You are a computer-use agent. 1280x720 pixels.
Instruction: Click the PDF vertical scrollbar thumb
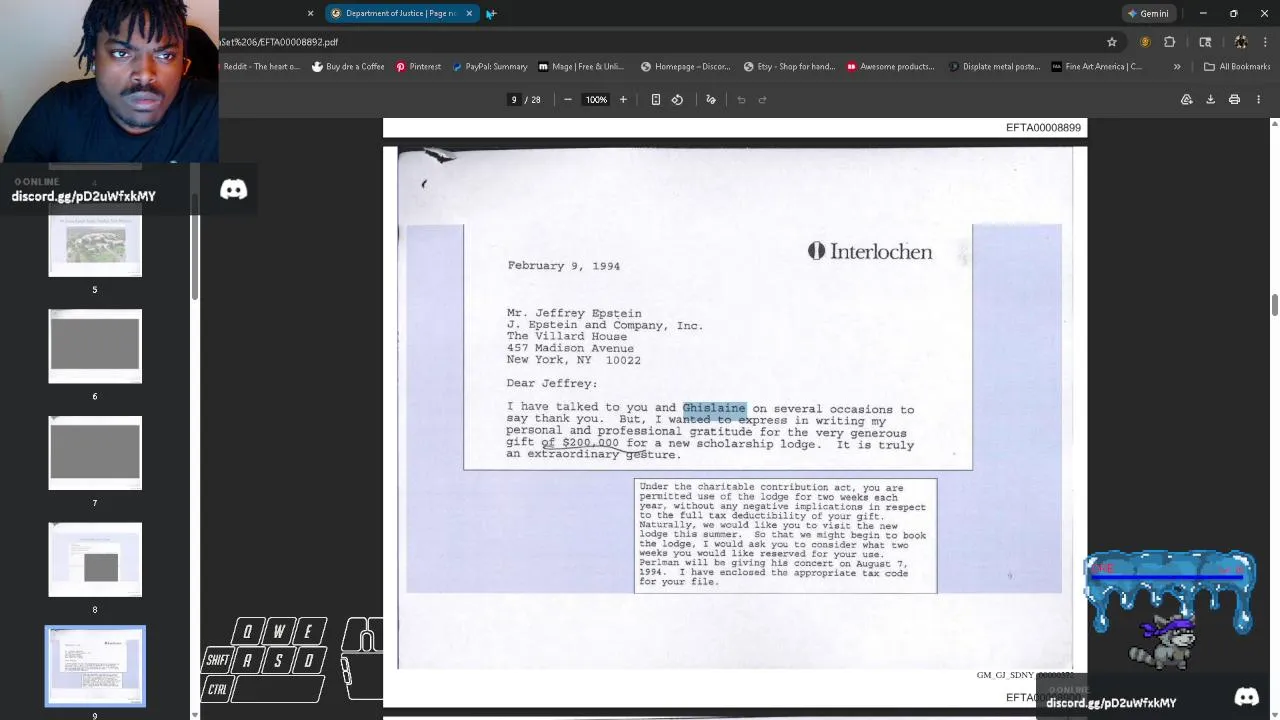(x=1274, y=305)
